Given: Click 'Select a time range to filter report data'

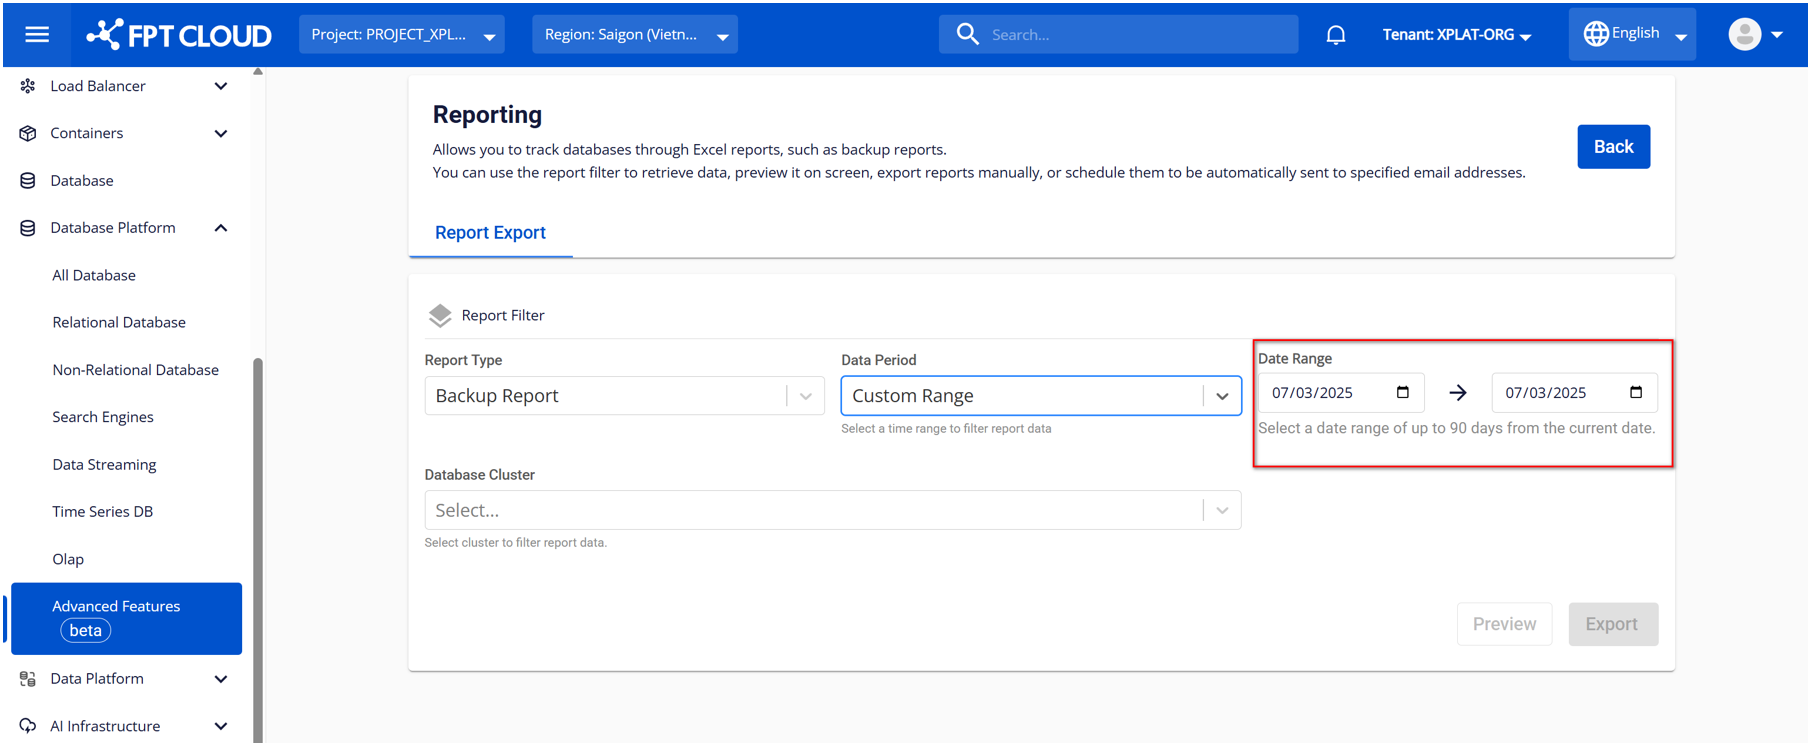Looking at the screenshot, I should point(946,429).
